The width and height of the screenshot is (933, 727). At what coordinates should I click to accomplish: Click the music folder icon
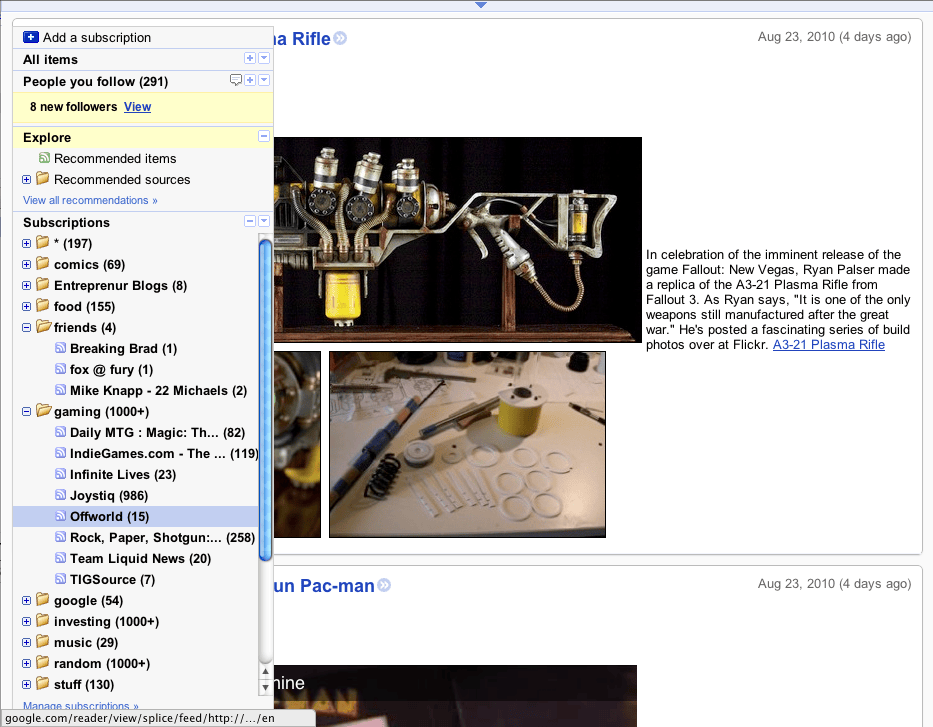click(43, 641)
